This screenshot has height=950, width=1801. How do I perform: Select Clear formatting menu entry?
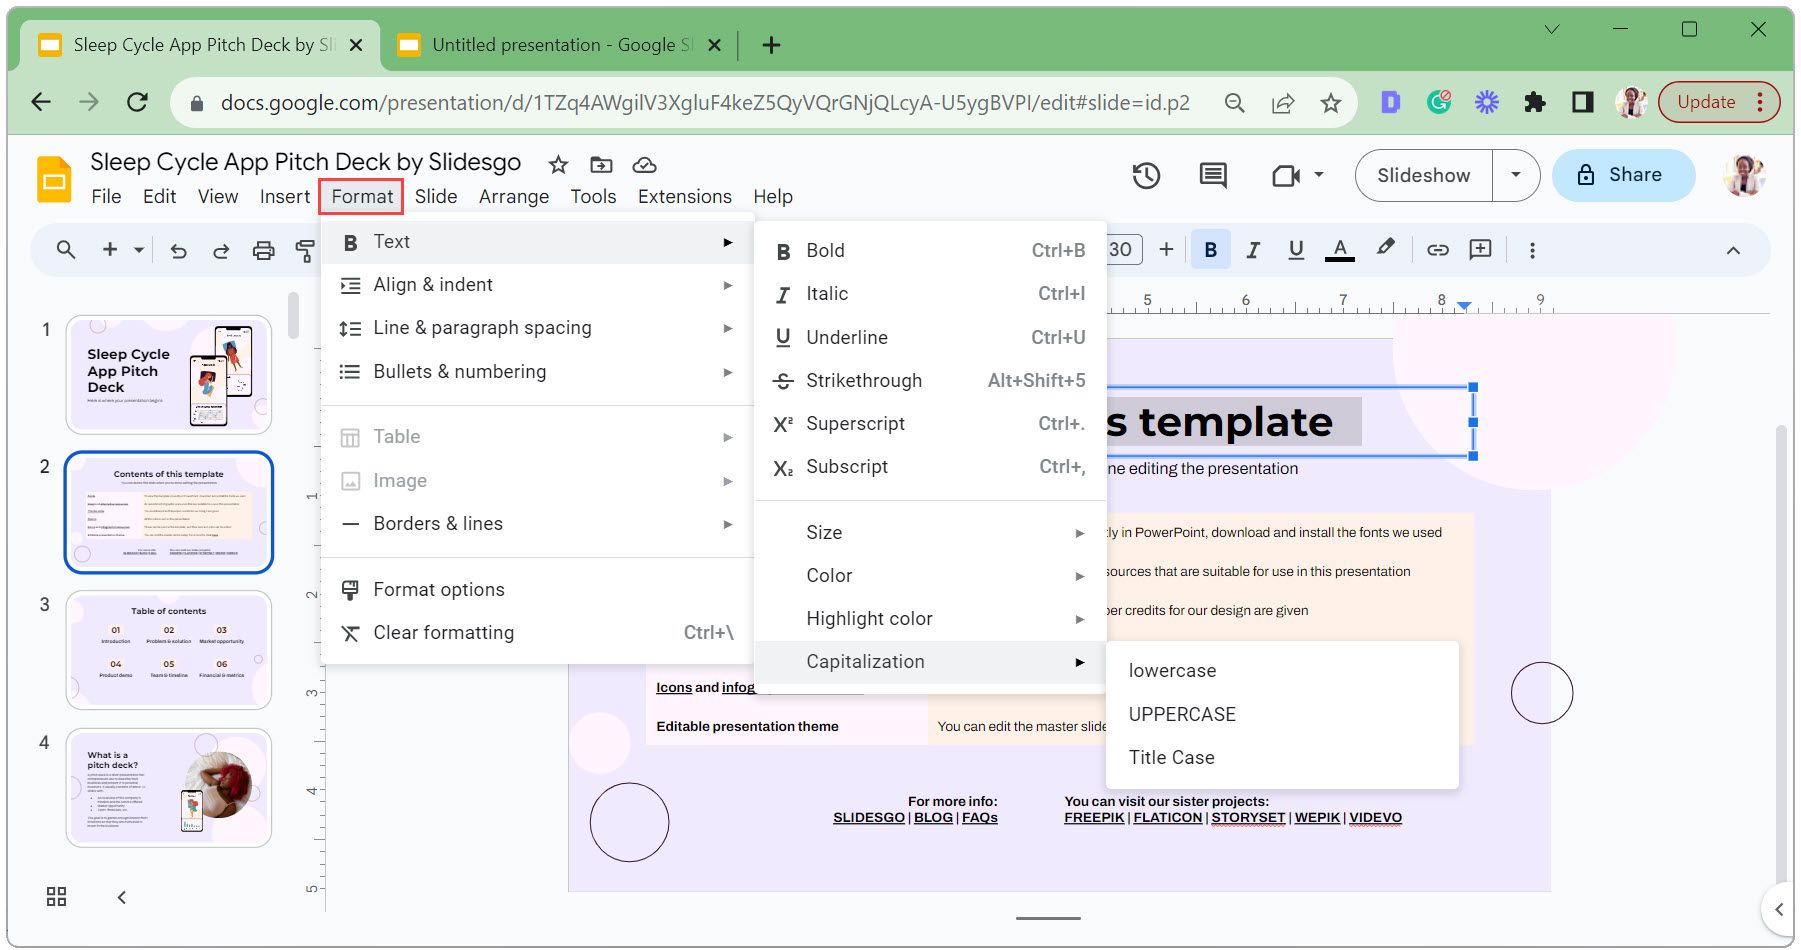(x=443, y=633)
